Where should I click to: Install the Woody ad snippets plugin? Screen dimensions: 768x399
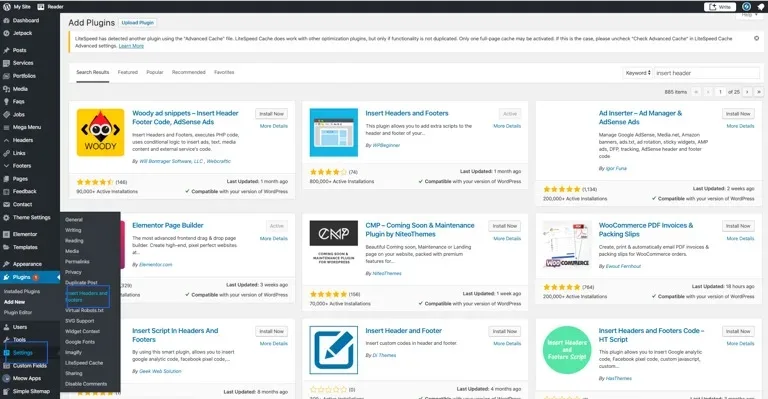tap(271, 114)
